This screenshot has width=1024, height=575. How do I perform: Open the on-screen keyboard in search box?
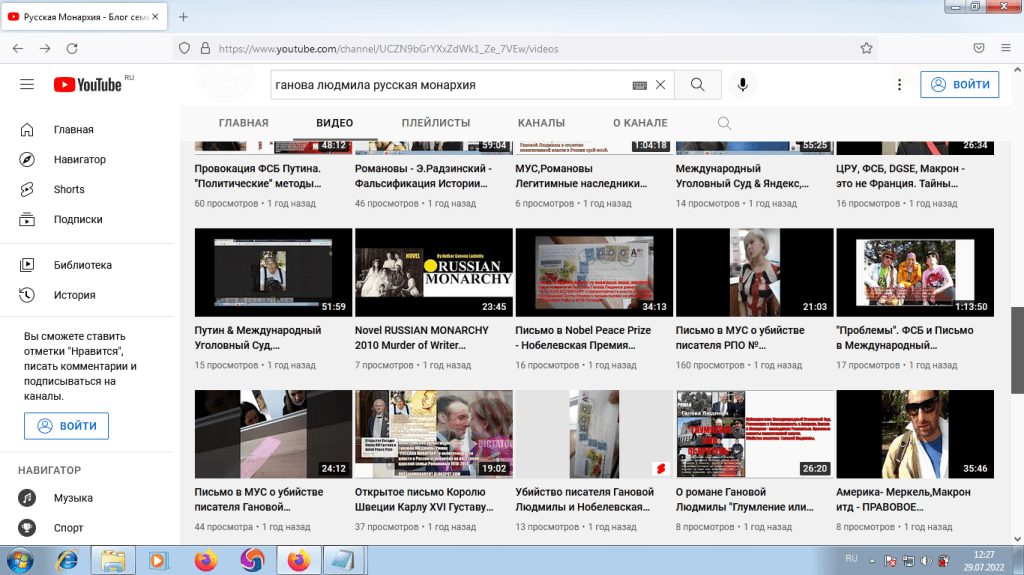pyautogui.click(x=639, y=86)
